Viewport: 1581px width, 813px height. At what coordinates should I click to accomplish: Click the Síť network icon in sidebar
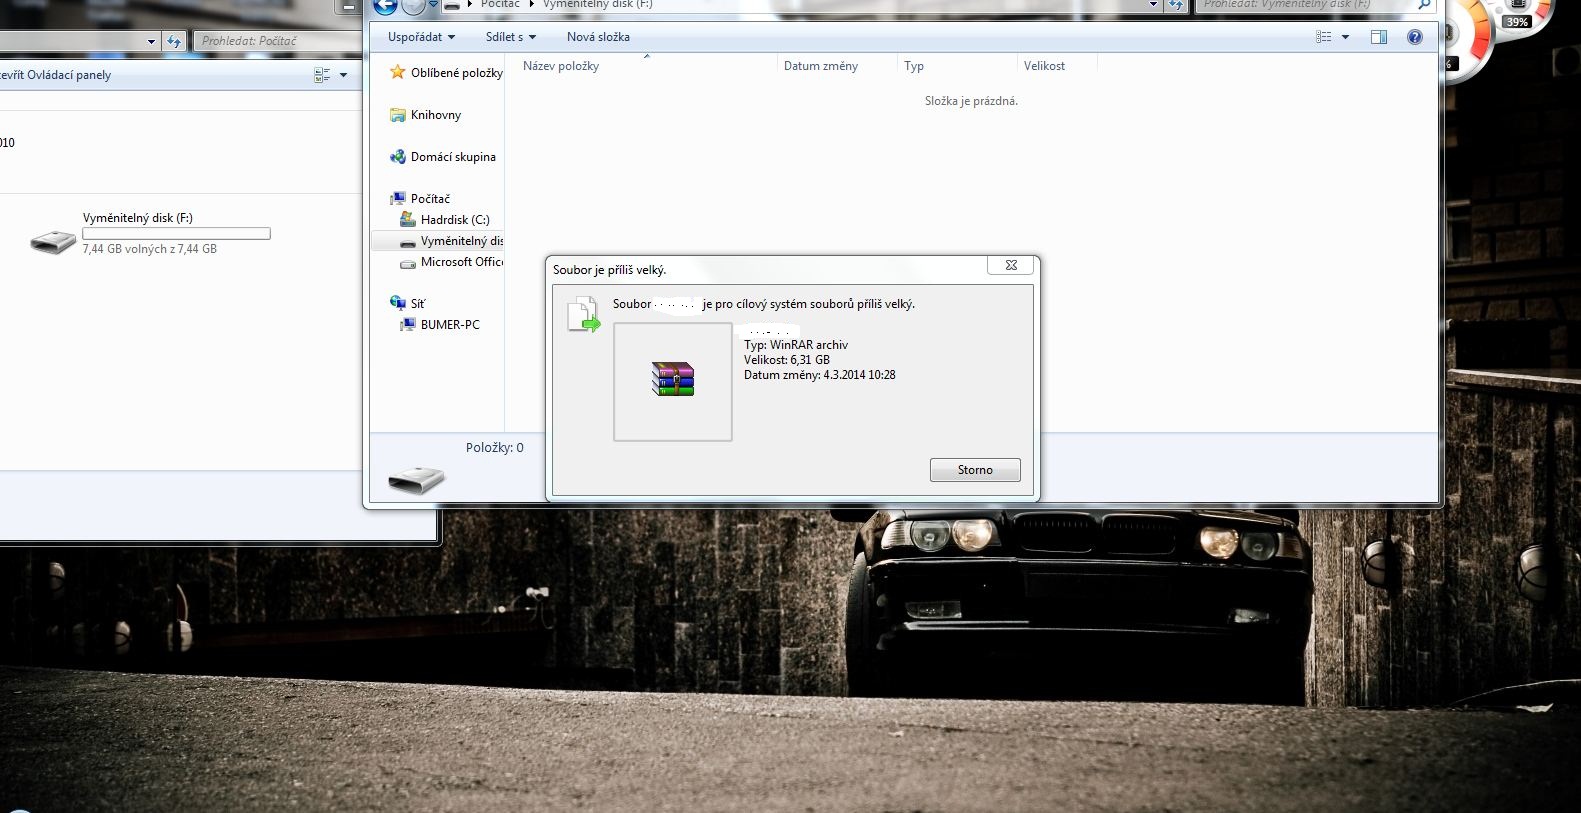(x=398, y=303)
